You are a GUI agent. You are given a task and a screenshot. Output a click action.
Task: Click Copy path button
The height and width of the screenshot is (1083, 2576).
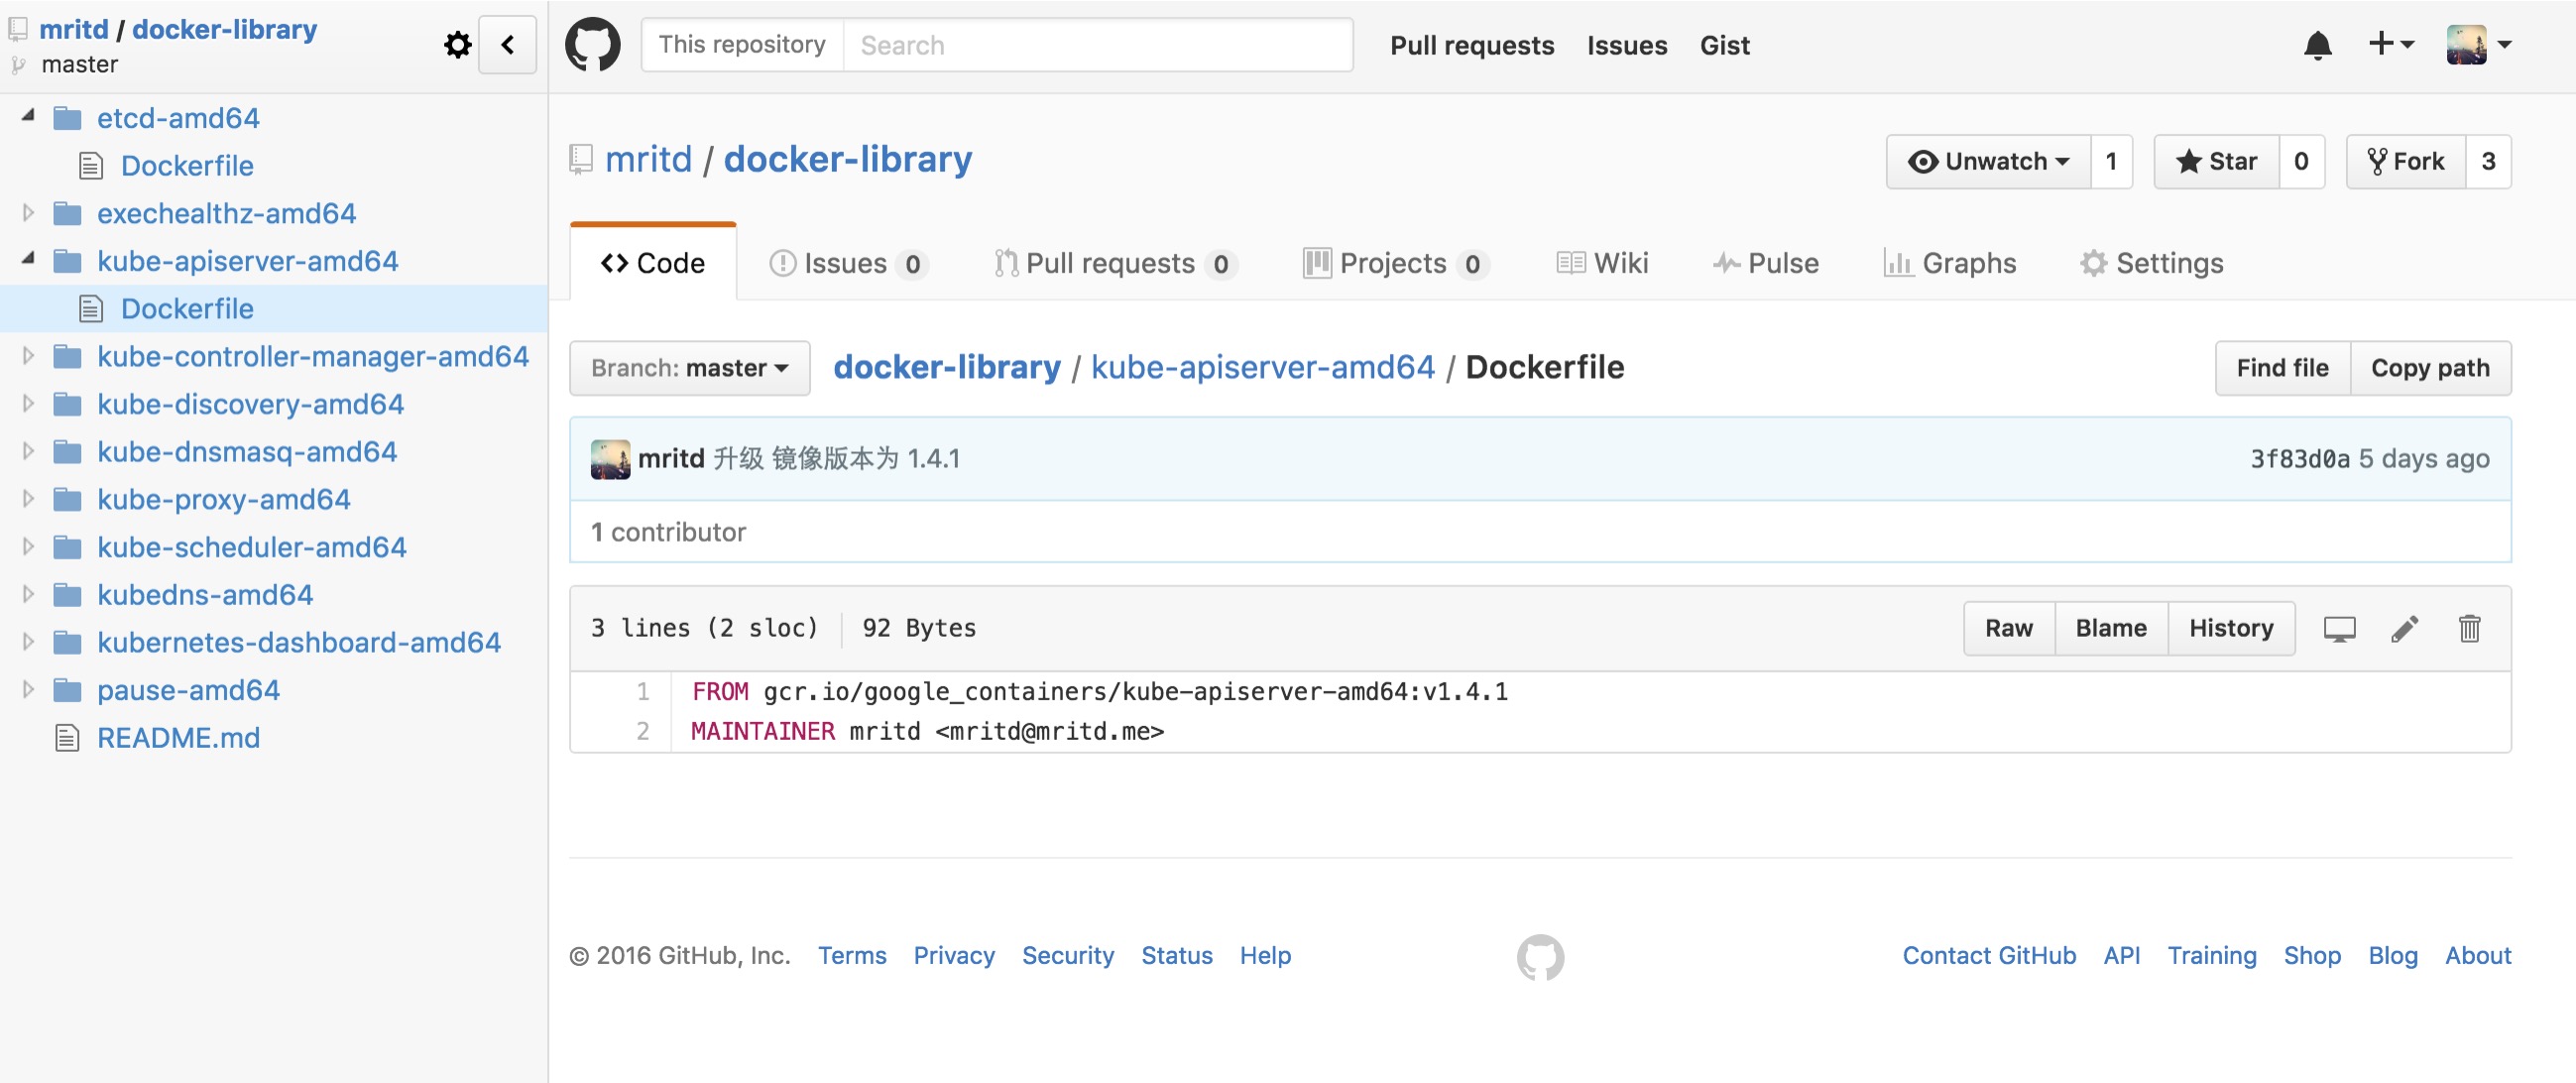tap(2430, 369)
